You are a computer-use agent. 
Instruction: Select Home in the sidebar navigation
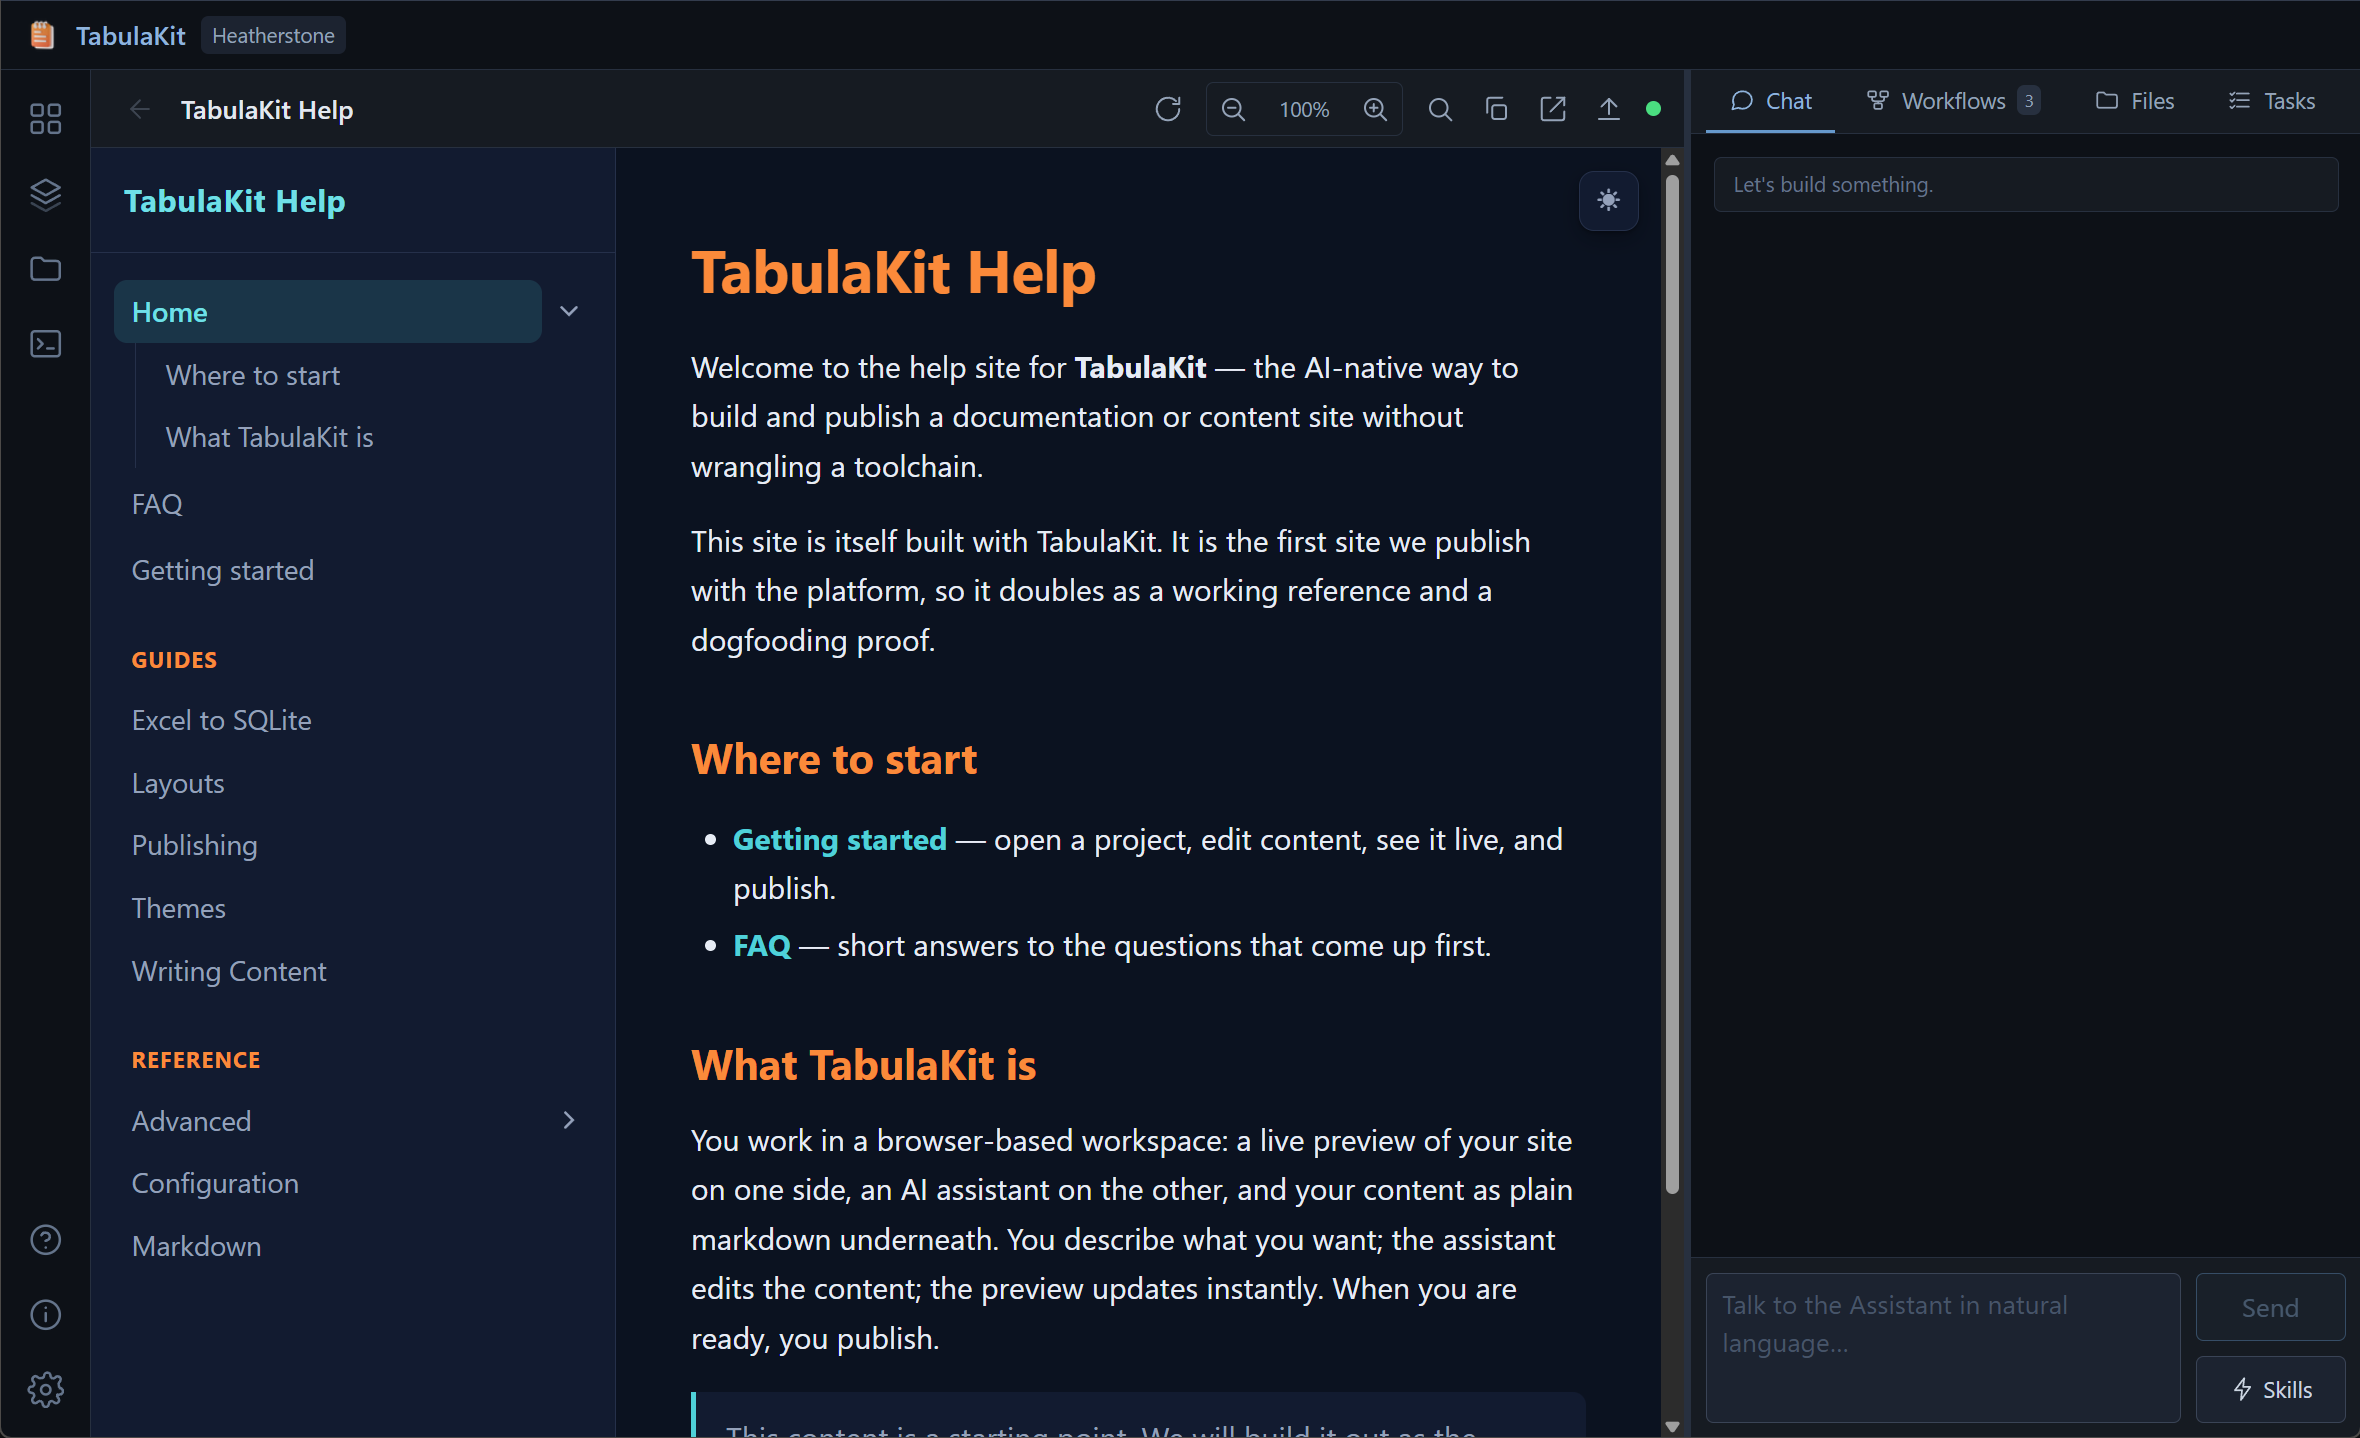pos(328,312)
